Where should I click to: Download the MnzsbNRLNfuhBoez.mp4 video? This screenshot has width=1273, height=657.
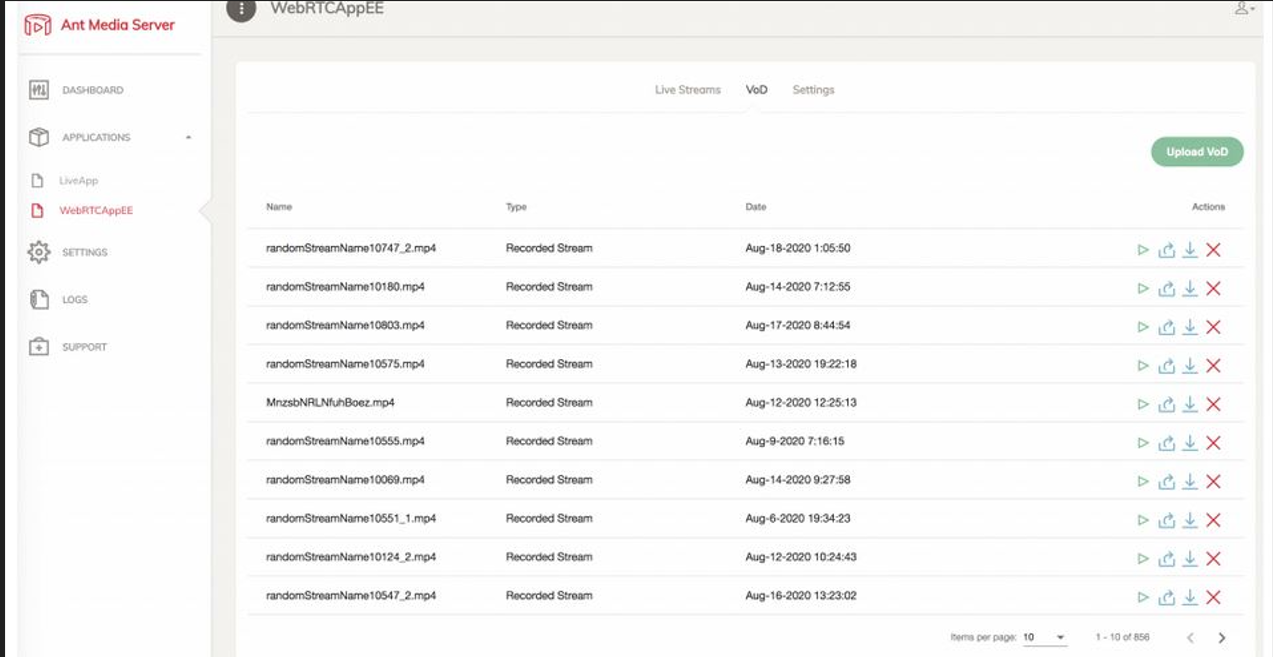(x=1189, y=403)
